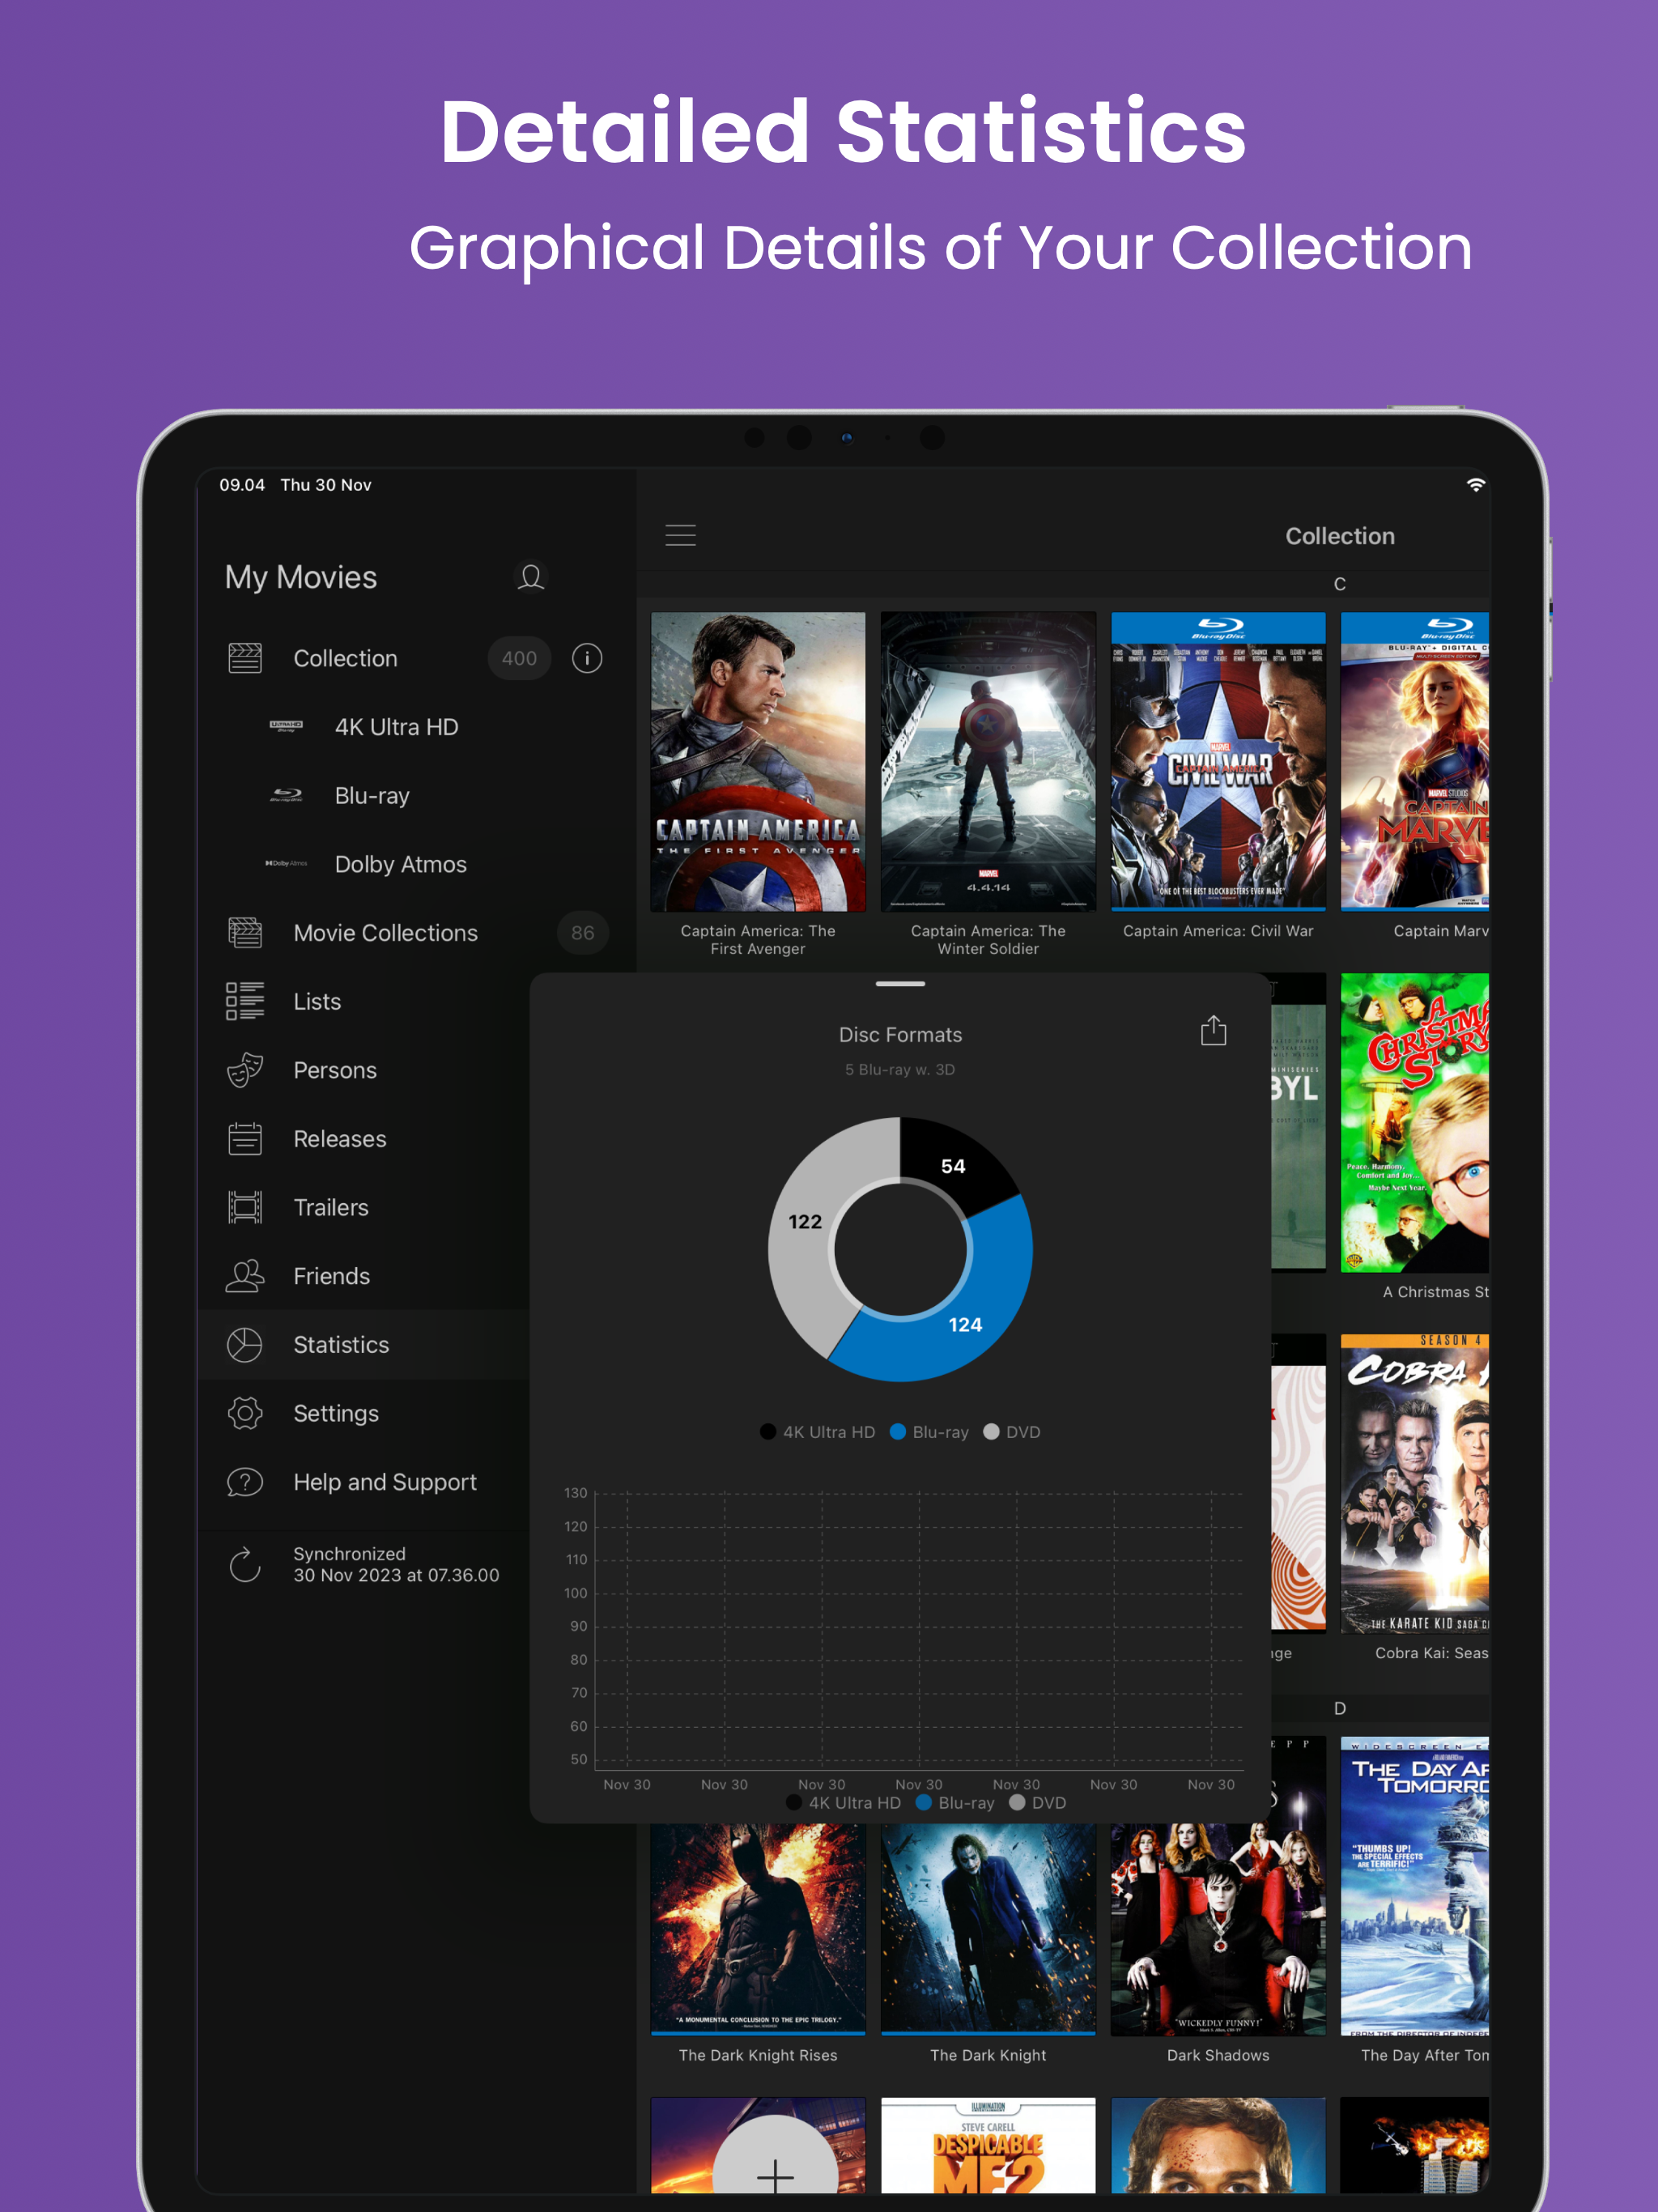Open Settings from the sidebar
The width and height of the screenshot is (1658, 2212).
pyautogui.click(x=336, y=1413)
